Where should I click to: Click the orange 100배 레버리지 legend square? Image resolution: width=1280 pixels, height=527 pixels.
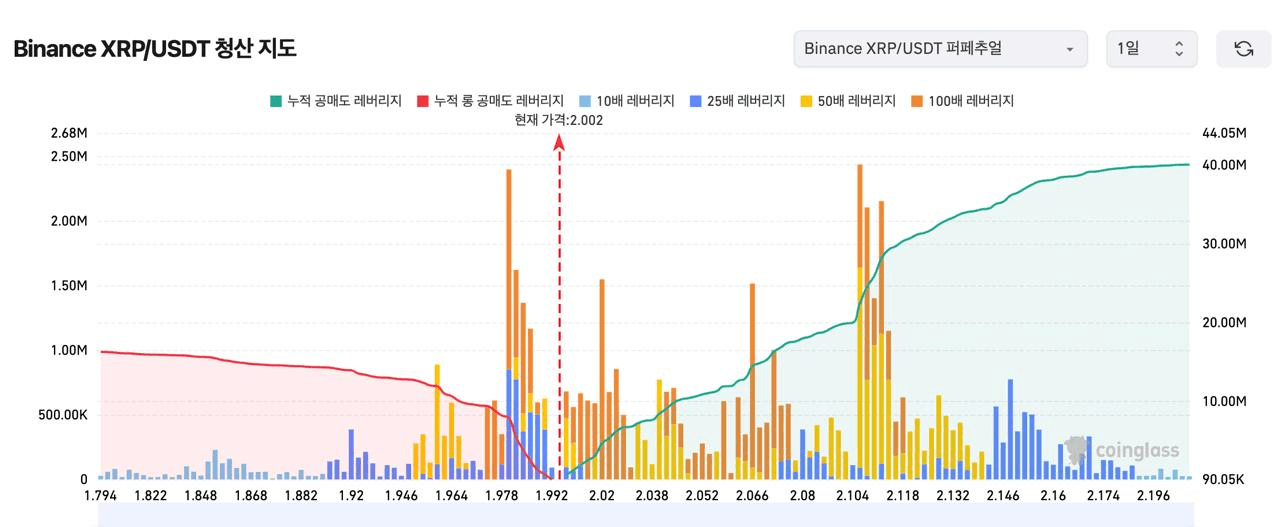(917, 101)
